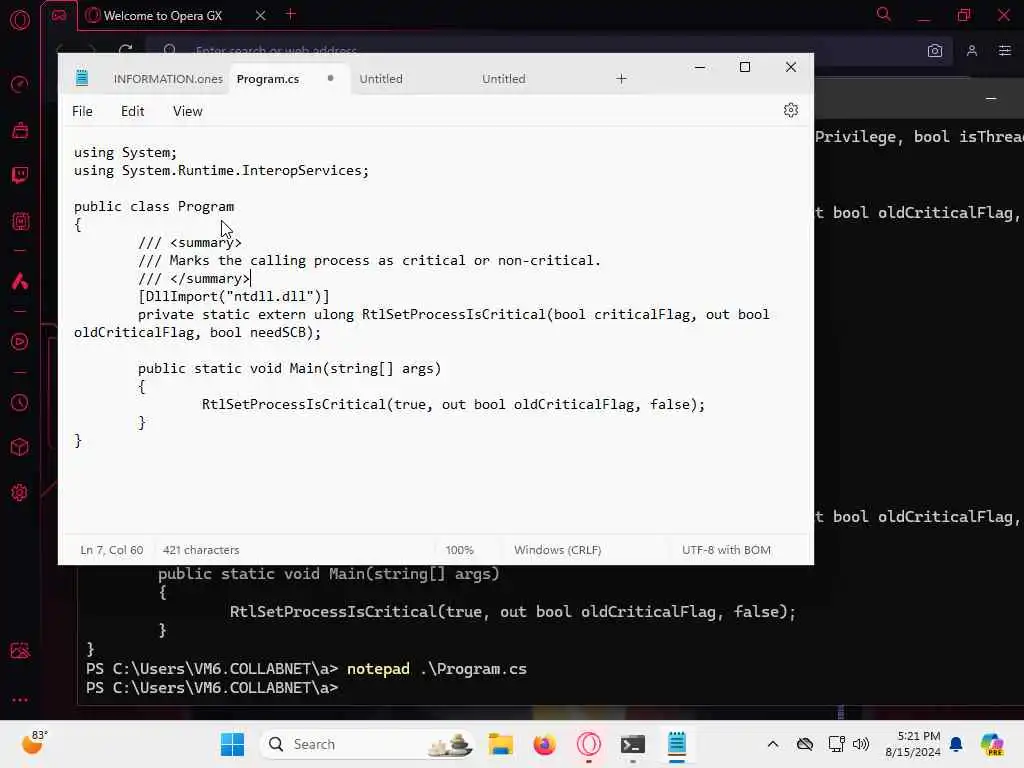Click the OneDrive cloud icon in the tray
Viewport: 1024px width, 768px height.
(x=805, y=744)
